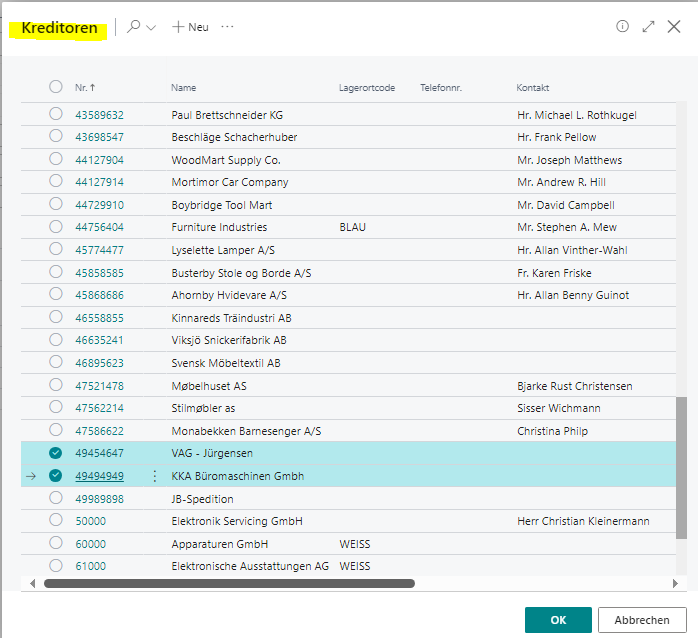The image size is (698, 638).
Task: Open vendor number 43589632
Action: click(99, 115)
